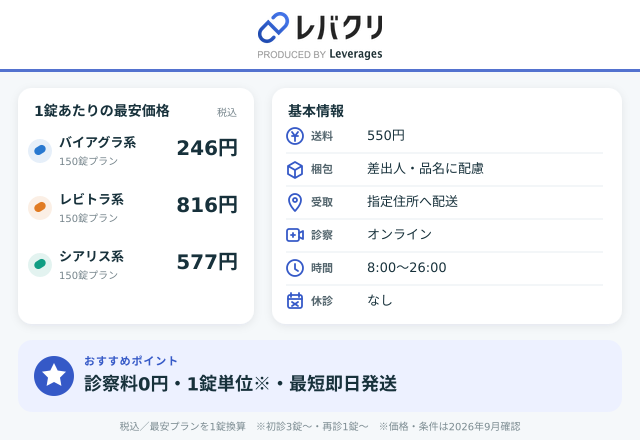Click the clock icon beside 時間

(x=295, y=268)
